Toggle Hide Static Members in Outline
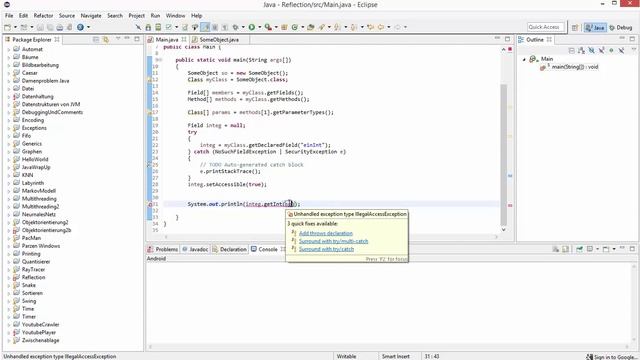 [x=601, y=50]
